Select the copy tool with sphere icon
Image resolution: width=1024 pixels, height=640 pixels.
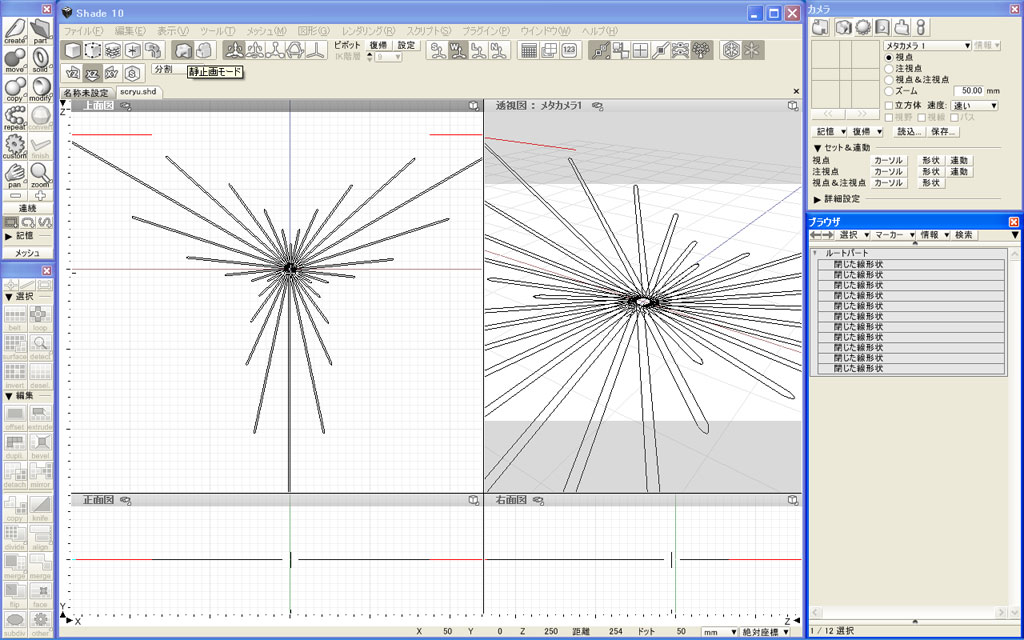(15, 89)
